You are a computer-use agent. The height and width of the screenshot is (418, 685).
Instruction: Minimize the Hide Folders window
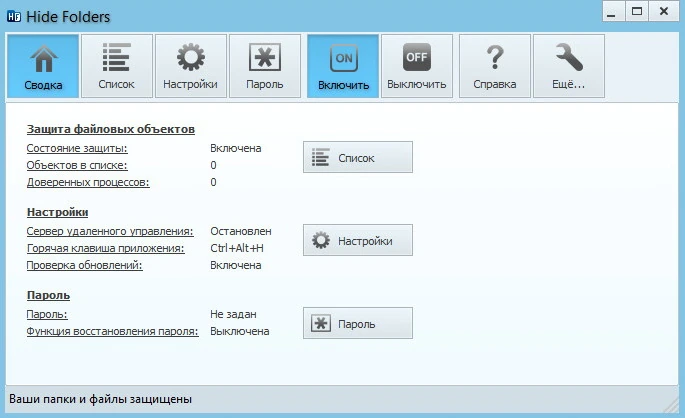[x=613, y=11]
